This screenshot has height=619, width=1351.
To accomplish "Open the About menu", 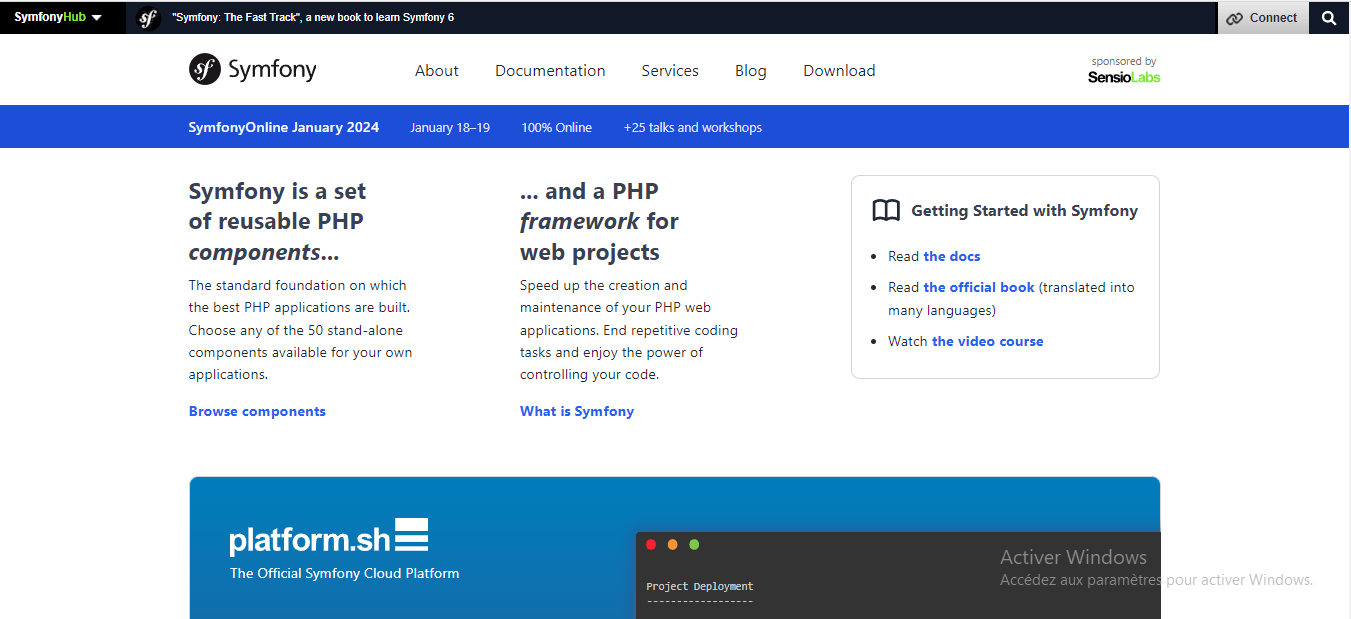I will point(437,71).
